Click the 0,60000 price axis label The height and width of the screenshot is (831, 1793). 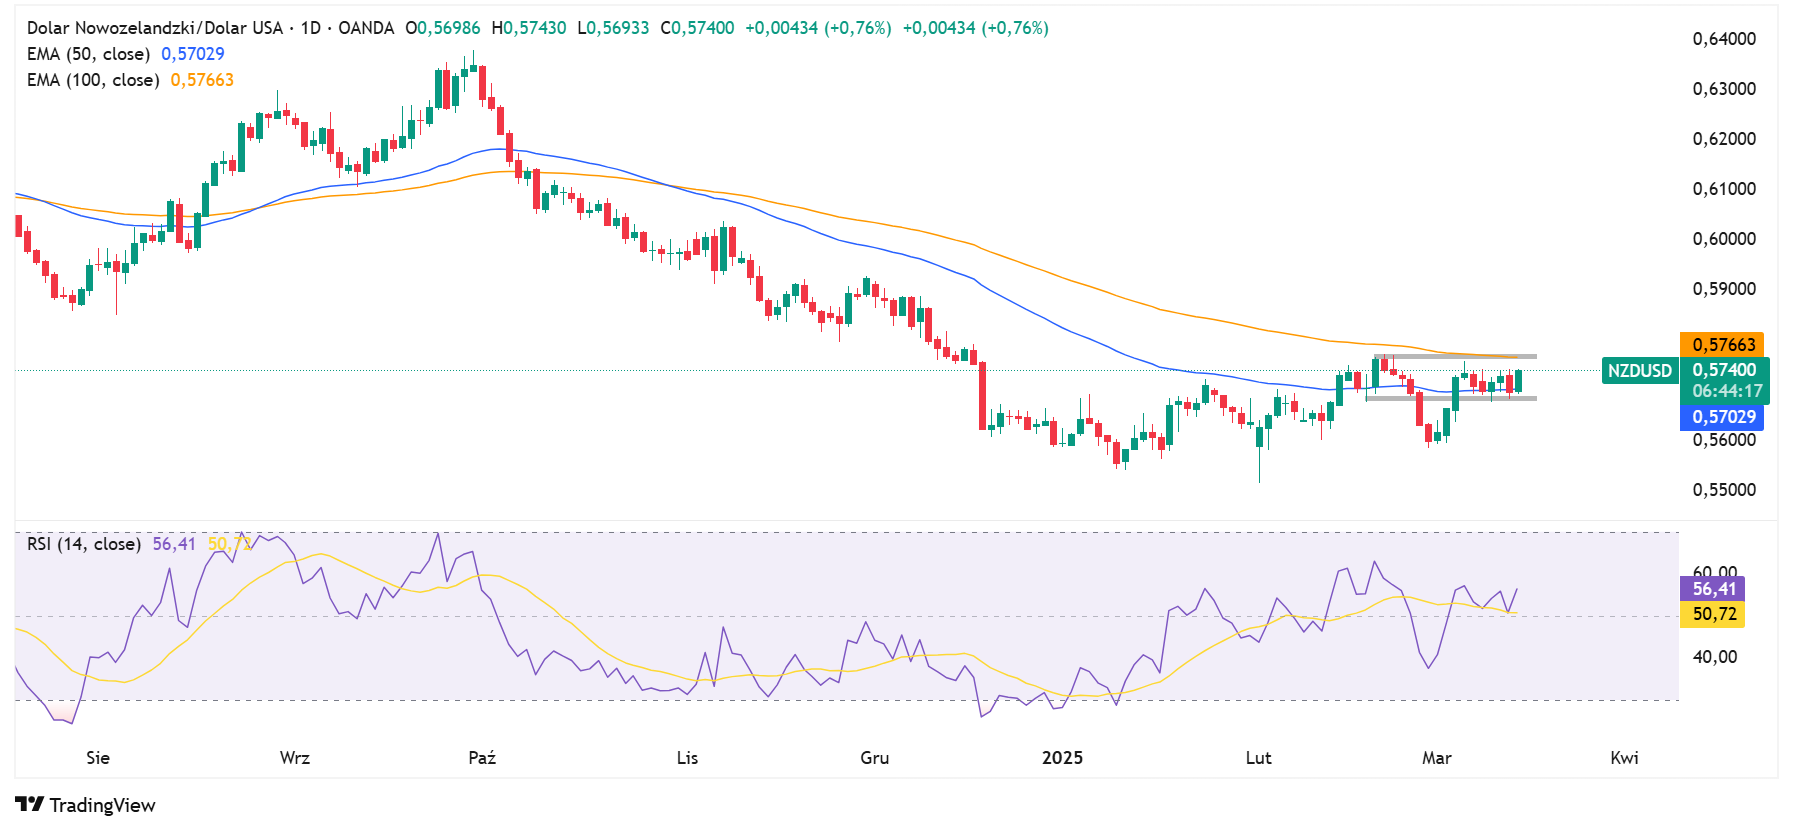[1724, 239]
